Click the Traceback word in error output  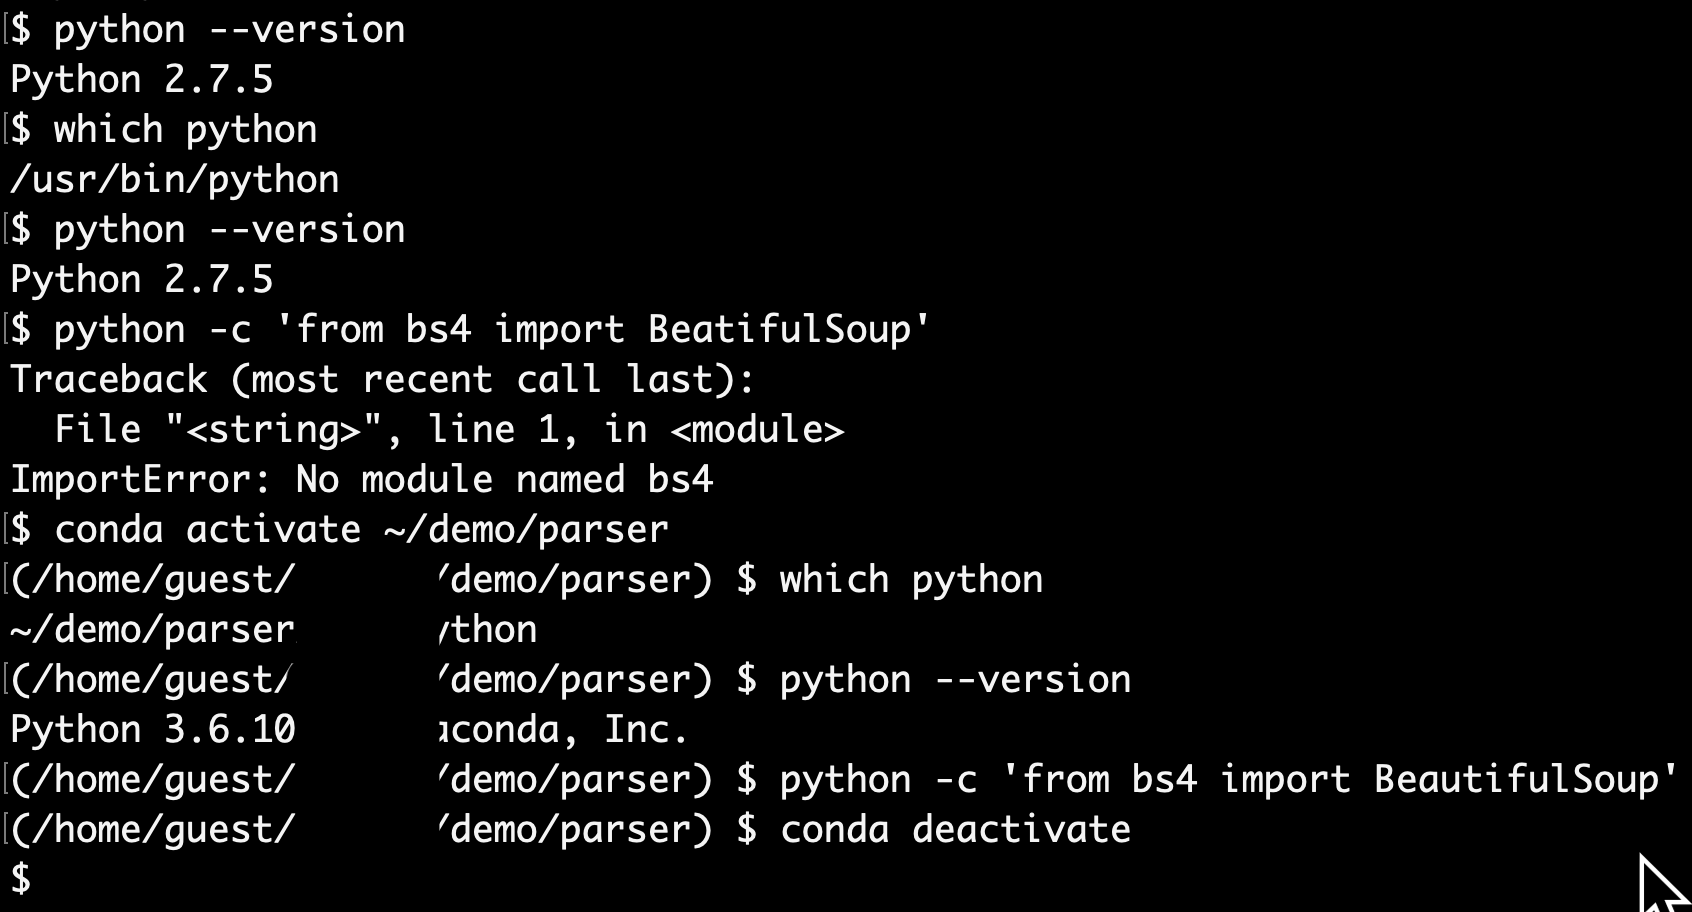pos(109,380)
